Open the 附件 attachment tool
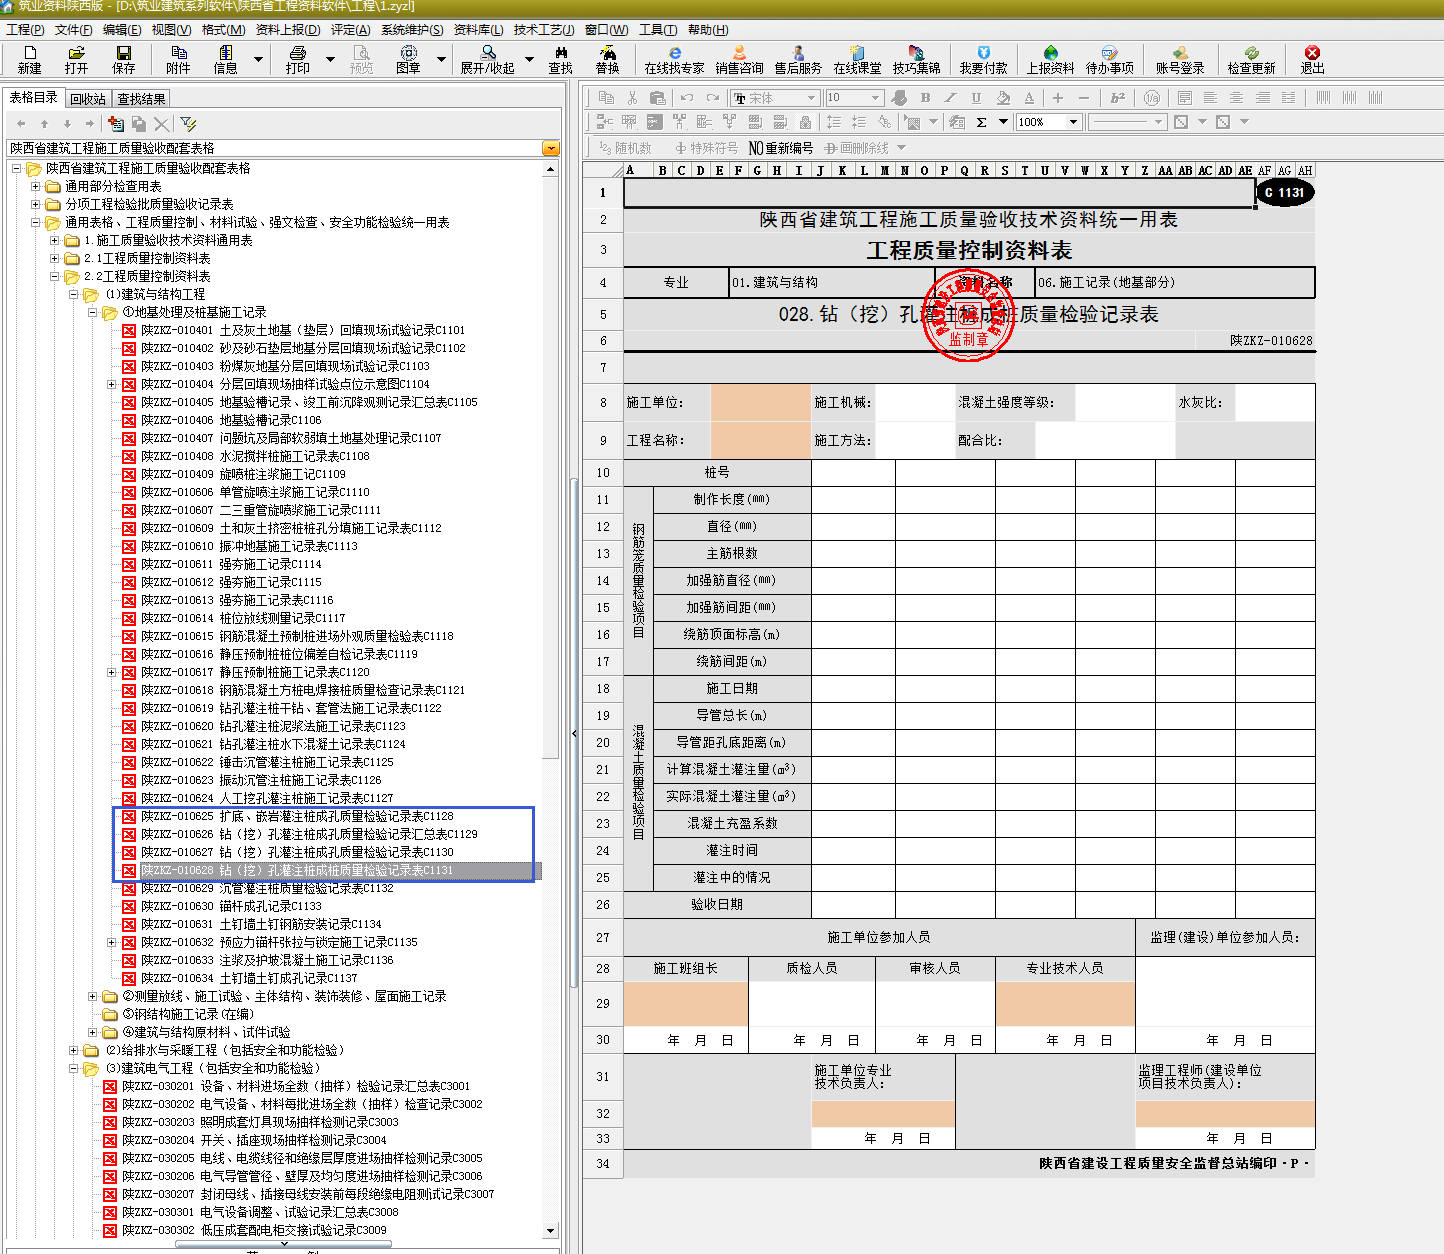 coord(178,59)
